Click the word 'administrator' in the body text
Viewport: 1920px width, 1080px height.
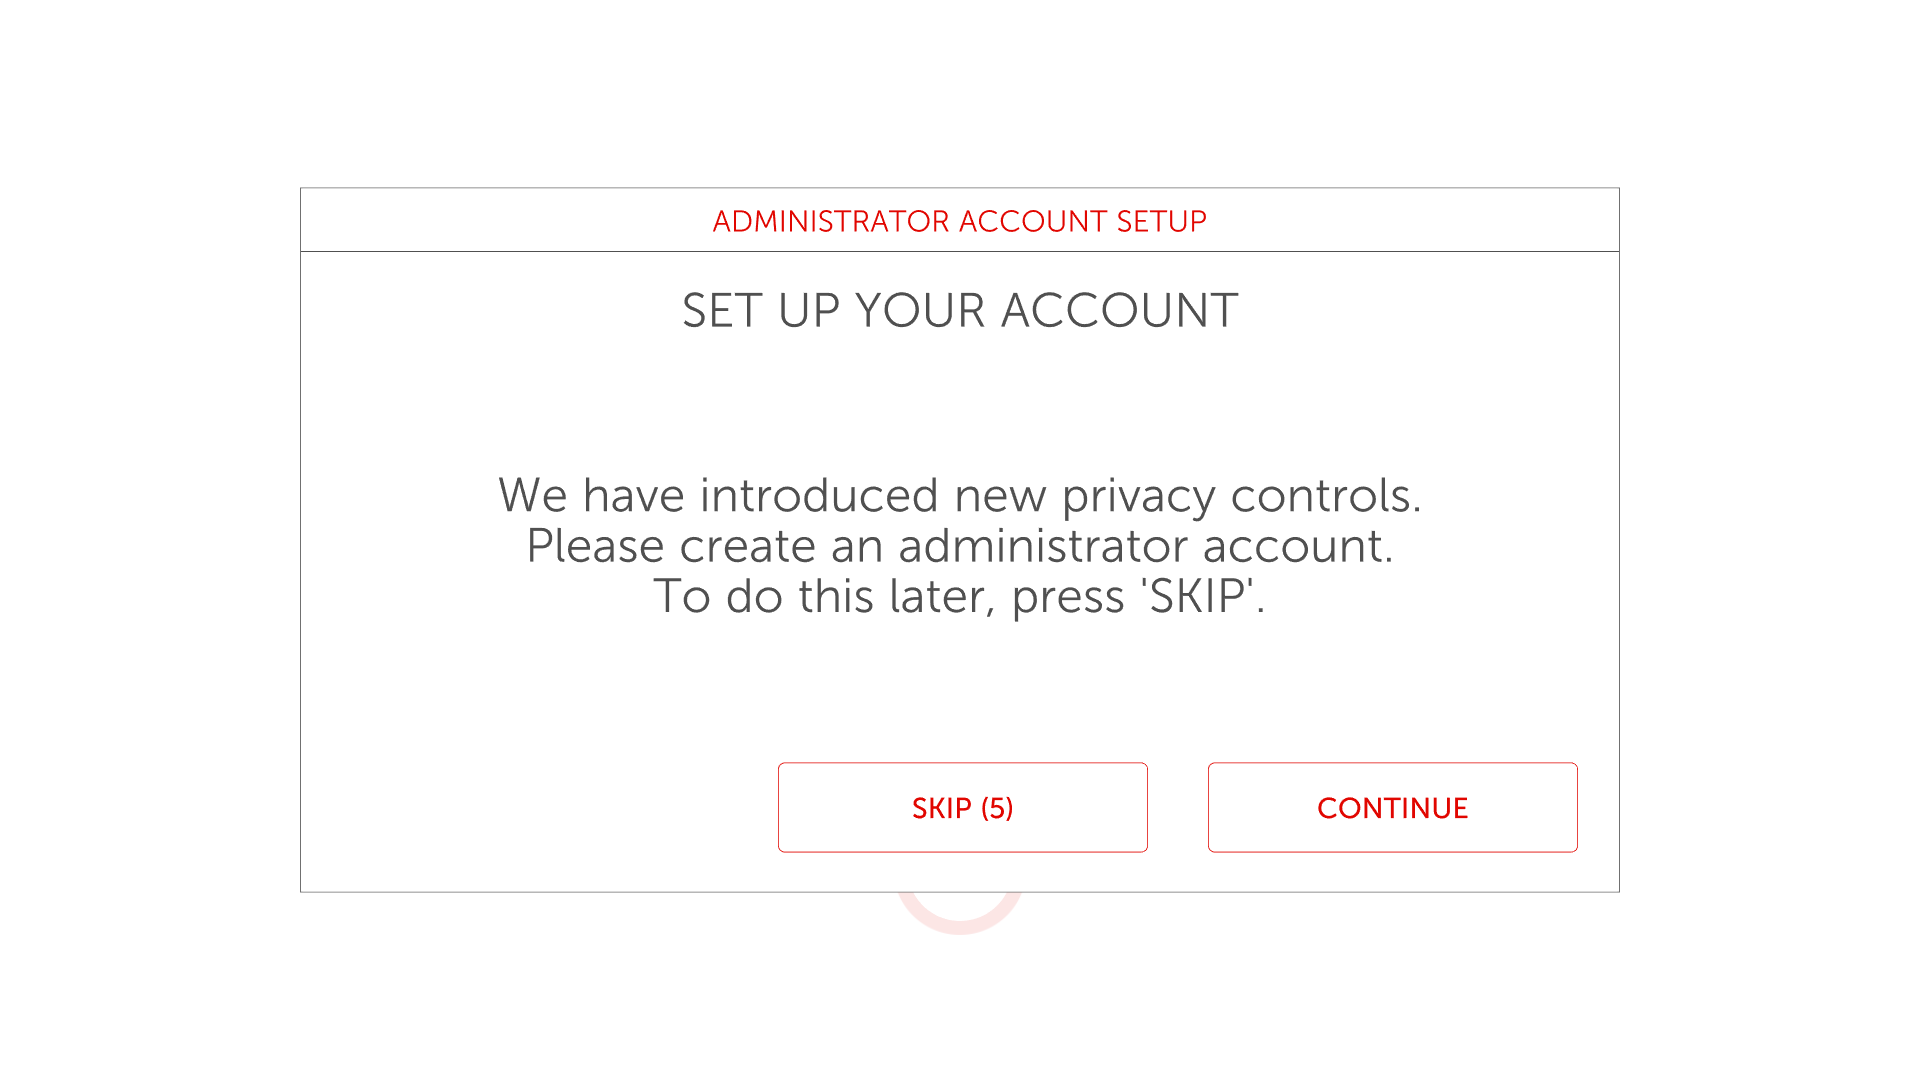(1042, 546)
